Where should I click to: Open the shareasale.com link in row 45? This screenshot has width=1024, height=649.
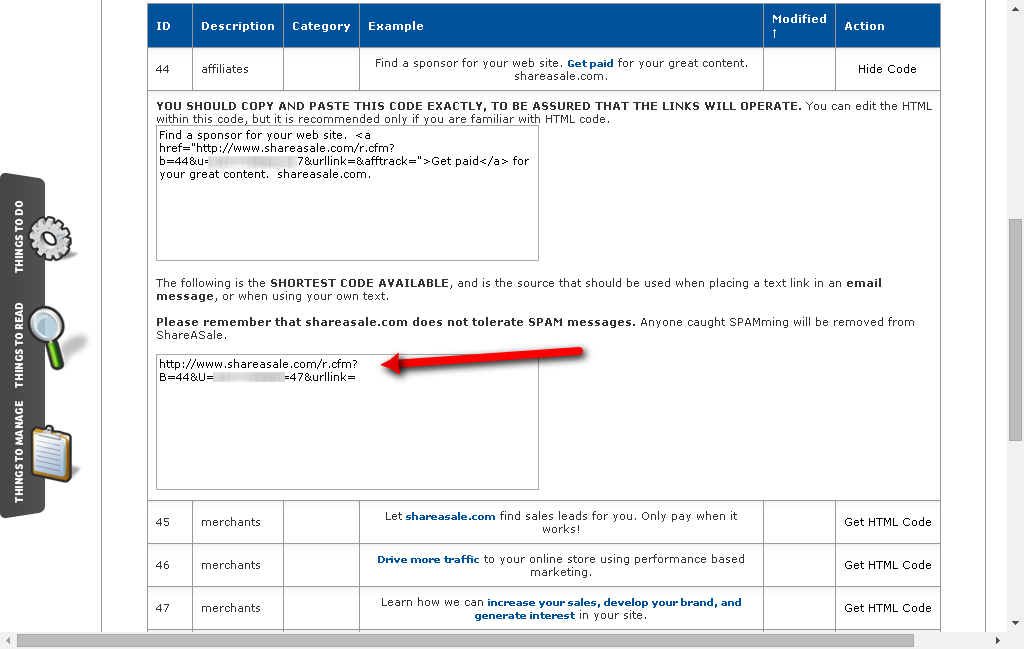click(x=450, y=516)
